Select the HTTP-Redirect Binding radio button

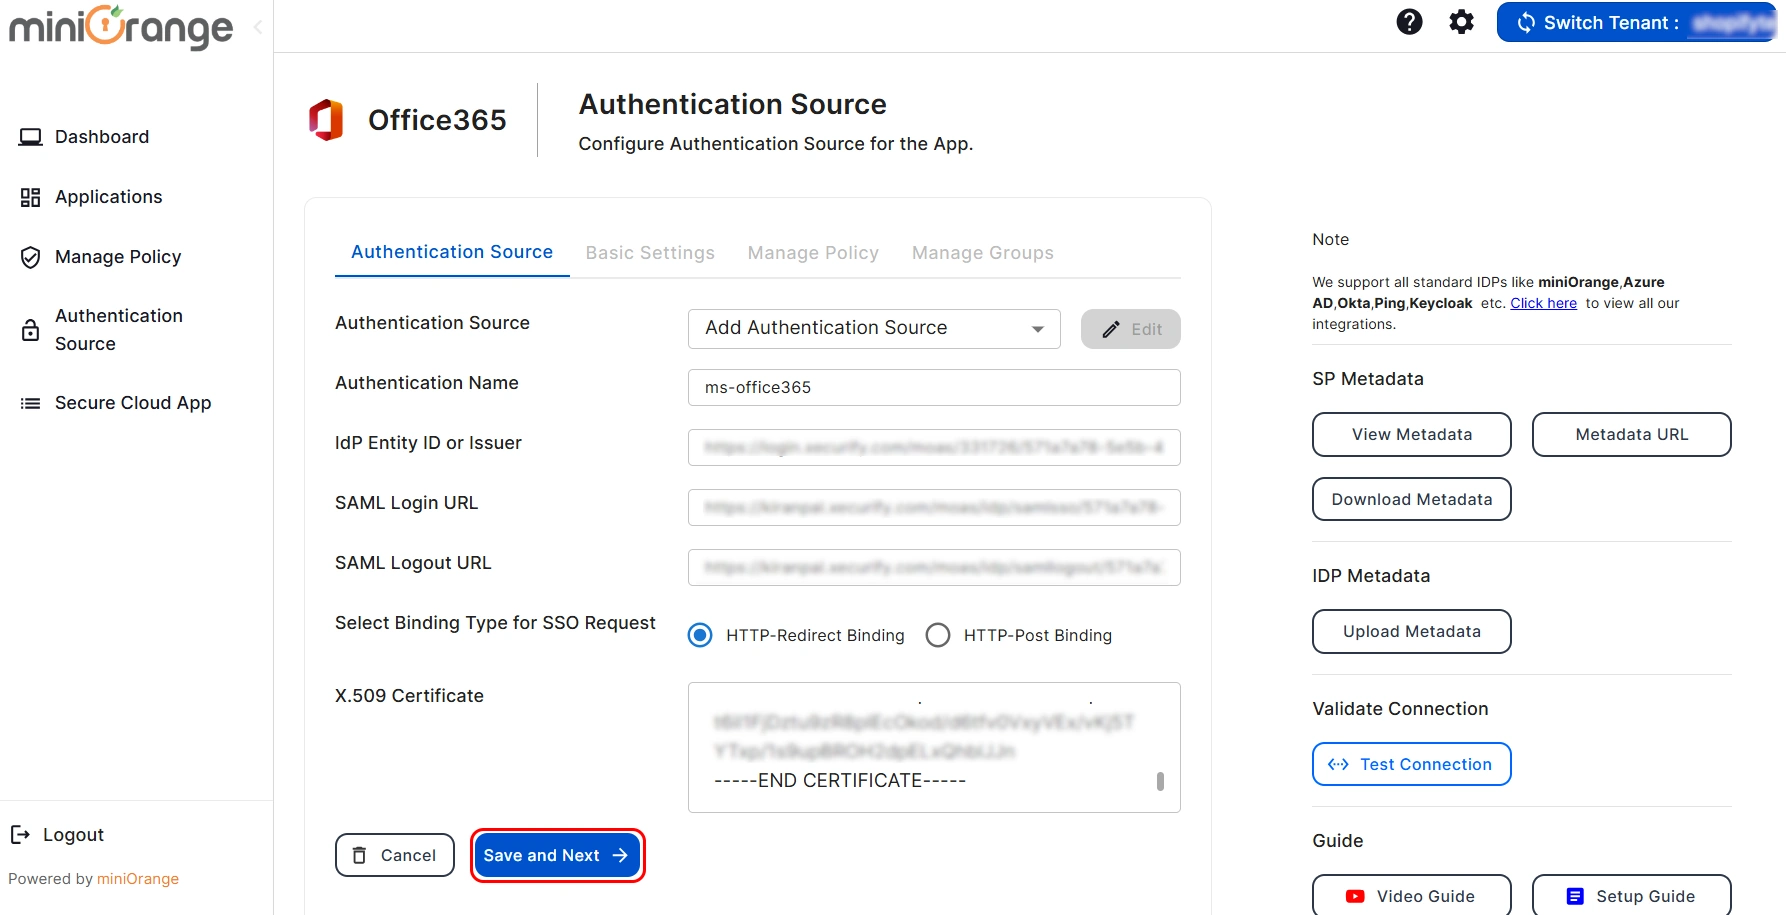click(700, 635)
